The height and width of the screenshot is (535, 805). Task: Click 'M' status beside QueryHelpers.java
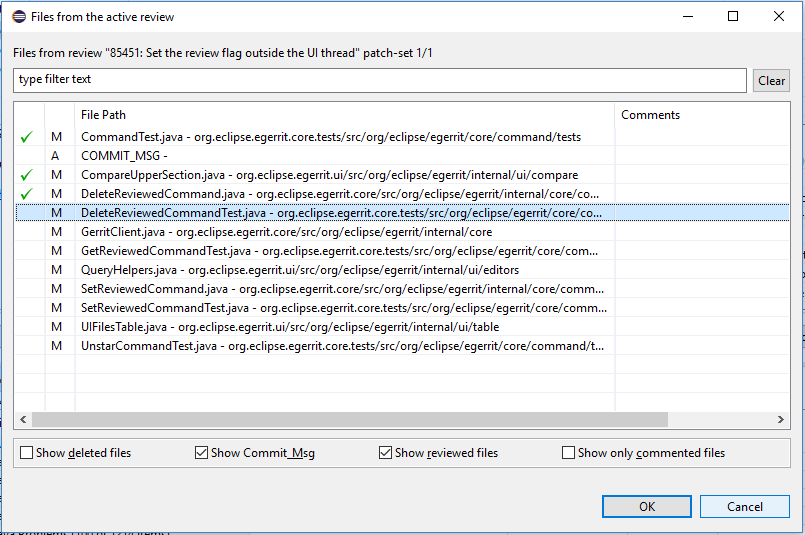click(56, 270)
